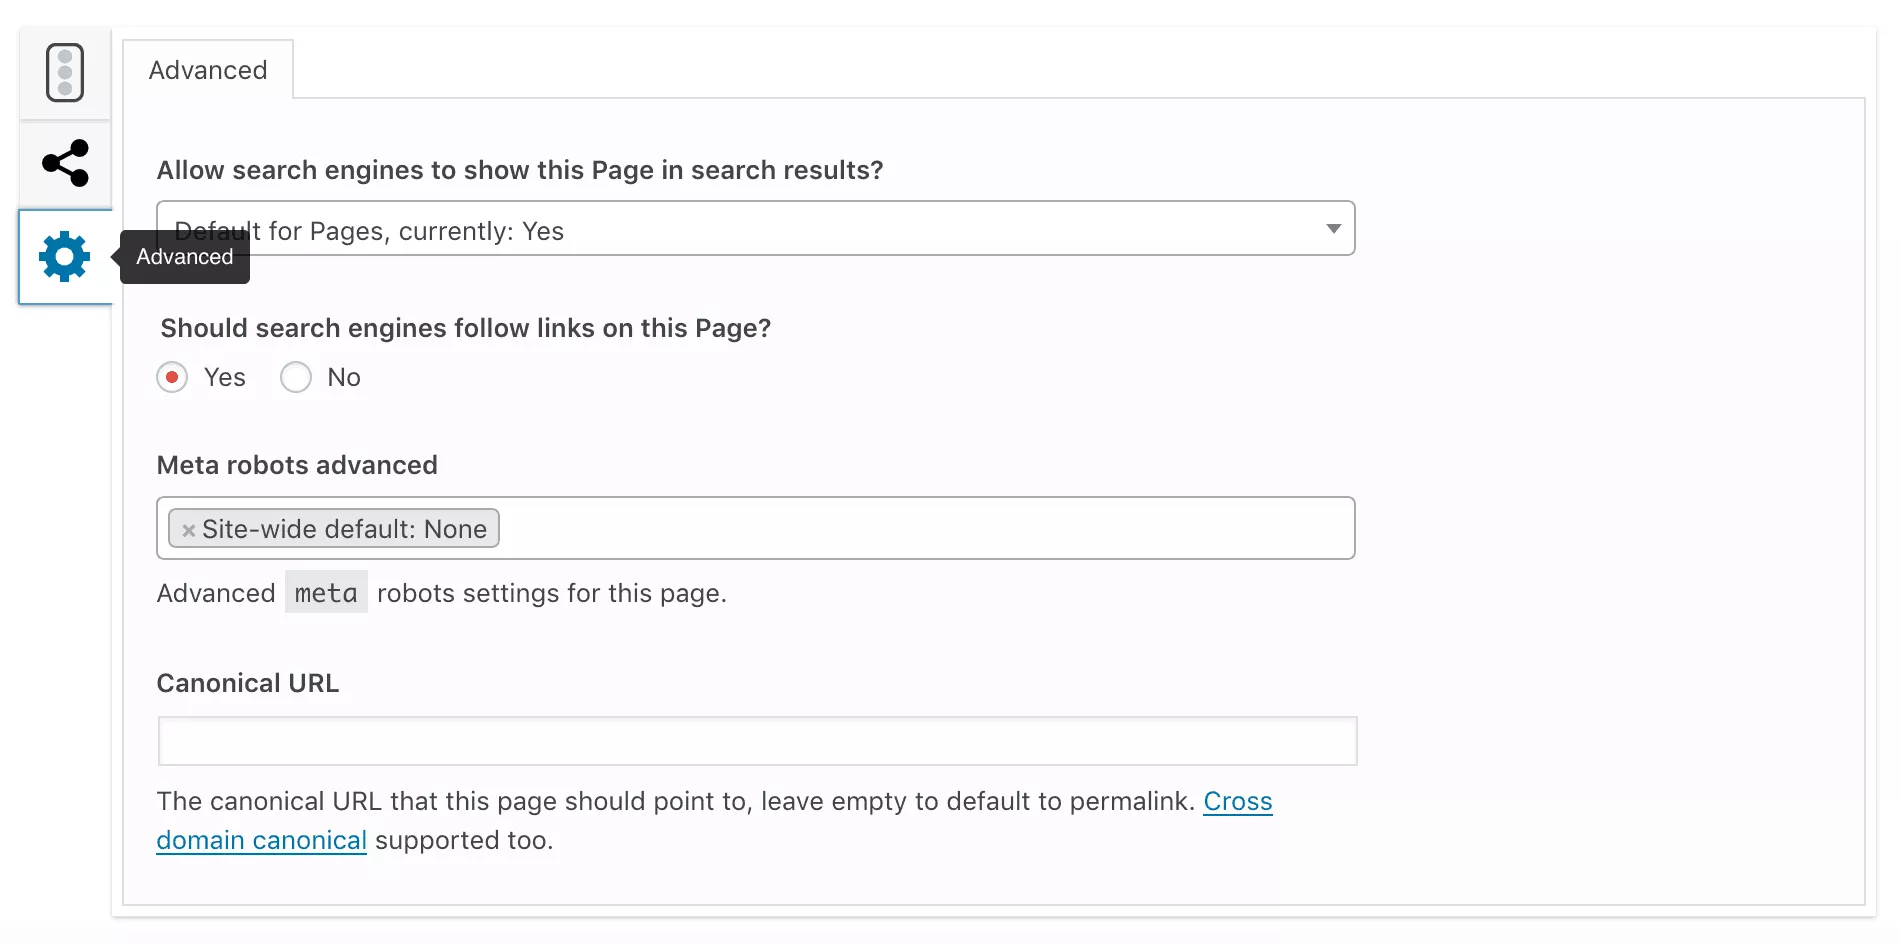The image size is (1900, 944).
Task: Remove the Site-wide default: None tag
Action: click(x=188, y=530)
